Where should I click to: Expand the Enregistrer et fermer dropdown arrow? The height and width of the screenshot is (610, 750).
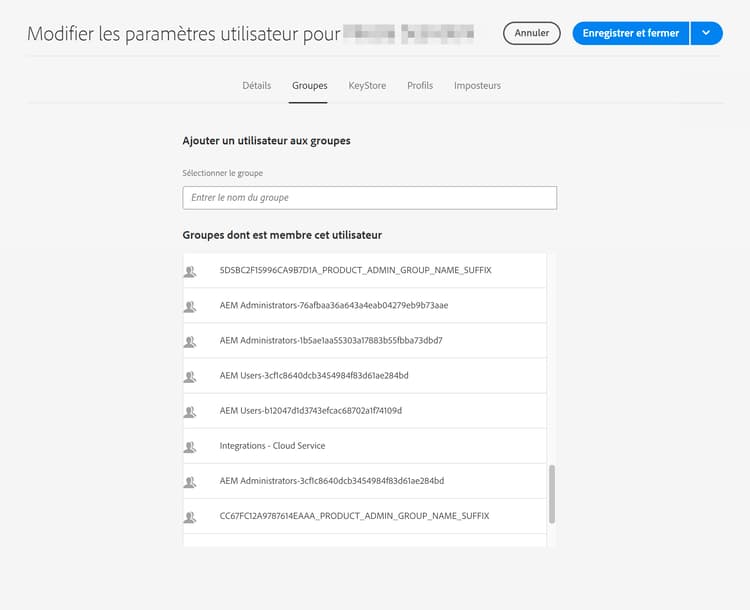(x=706, y=33)
